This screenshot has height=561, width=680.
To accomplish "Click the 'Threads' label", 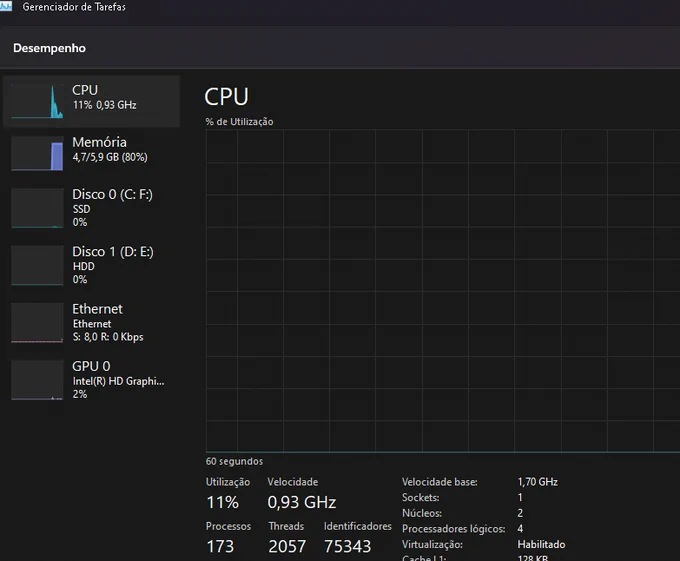I will (286, 526).
